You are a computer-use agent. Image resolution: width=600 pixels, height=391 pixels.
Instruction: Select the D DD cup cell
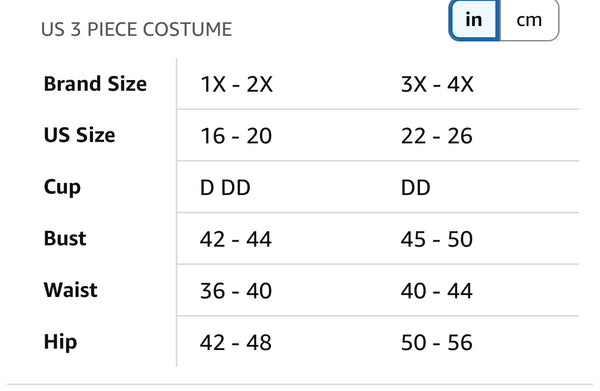click(225, 188)
